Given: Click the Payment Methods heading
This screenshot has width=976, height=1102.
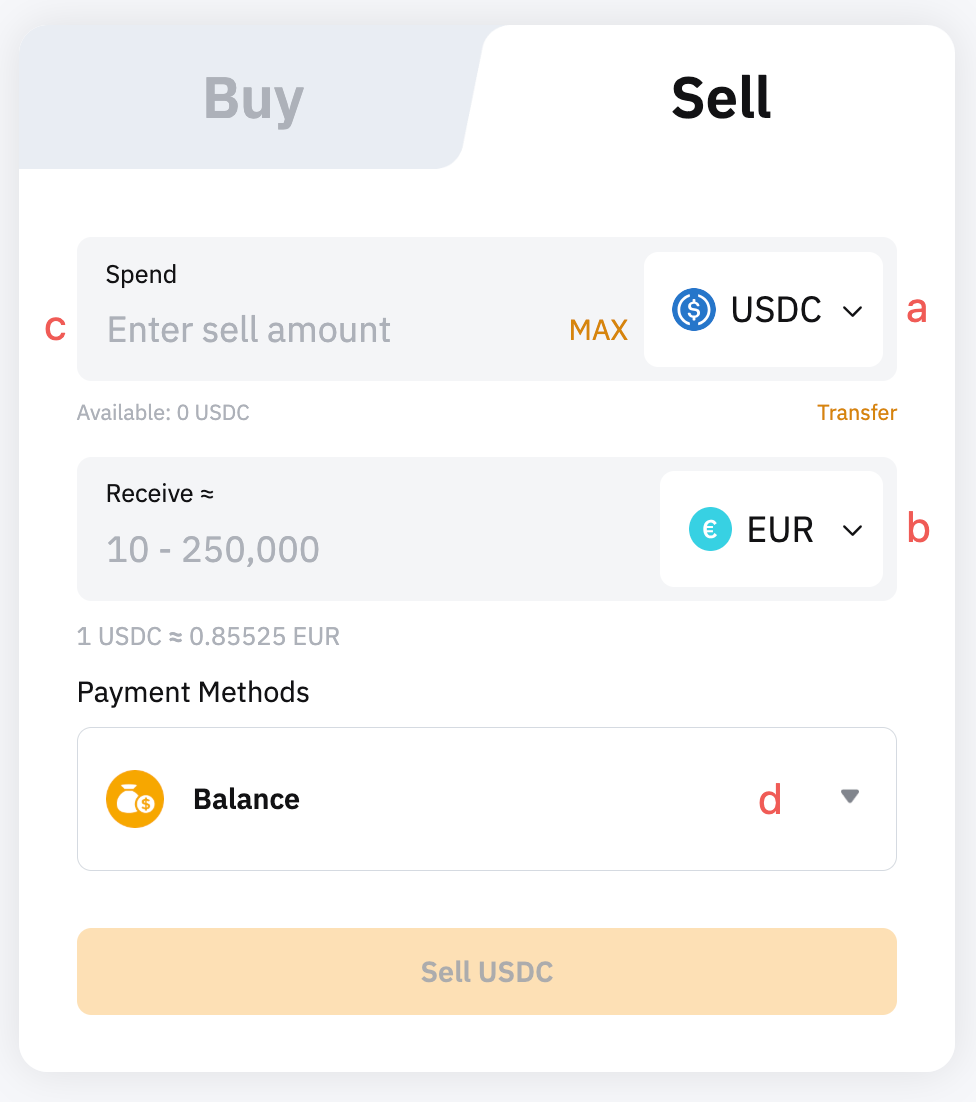Looking at the screenshot, I should point(193,692).
